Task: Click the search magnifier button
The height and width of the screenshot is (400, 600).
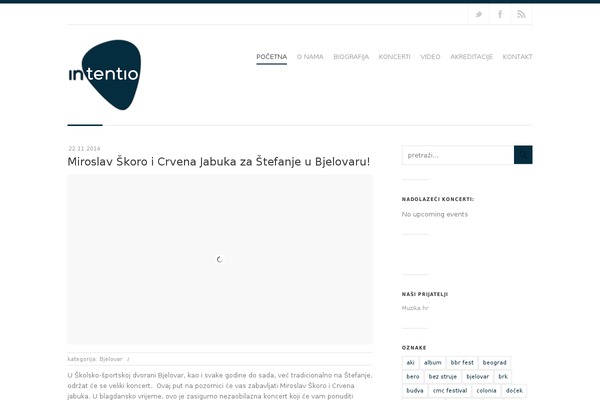Action: [523, 155]
